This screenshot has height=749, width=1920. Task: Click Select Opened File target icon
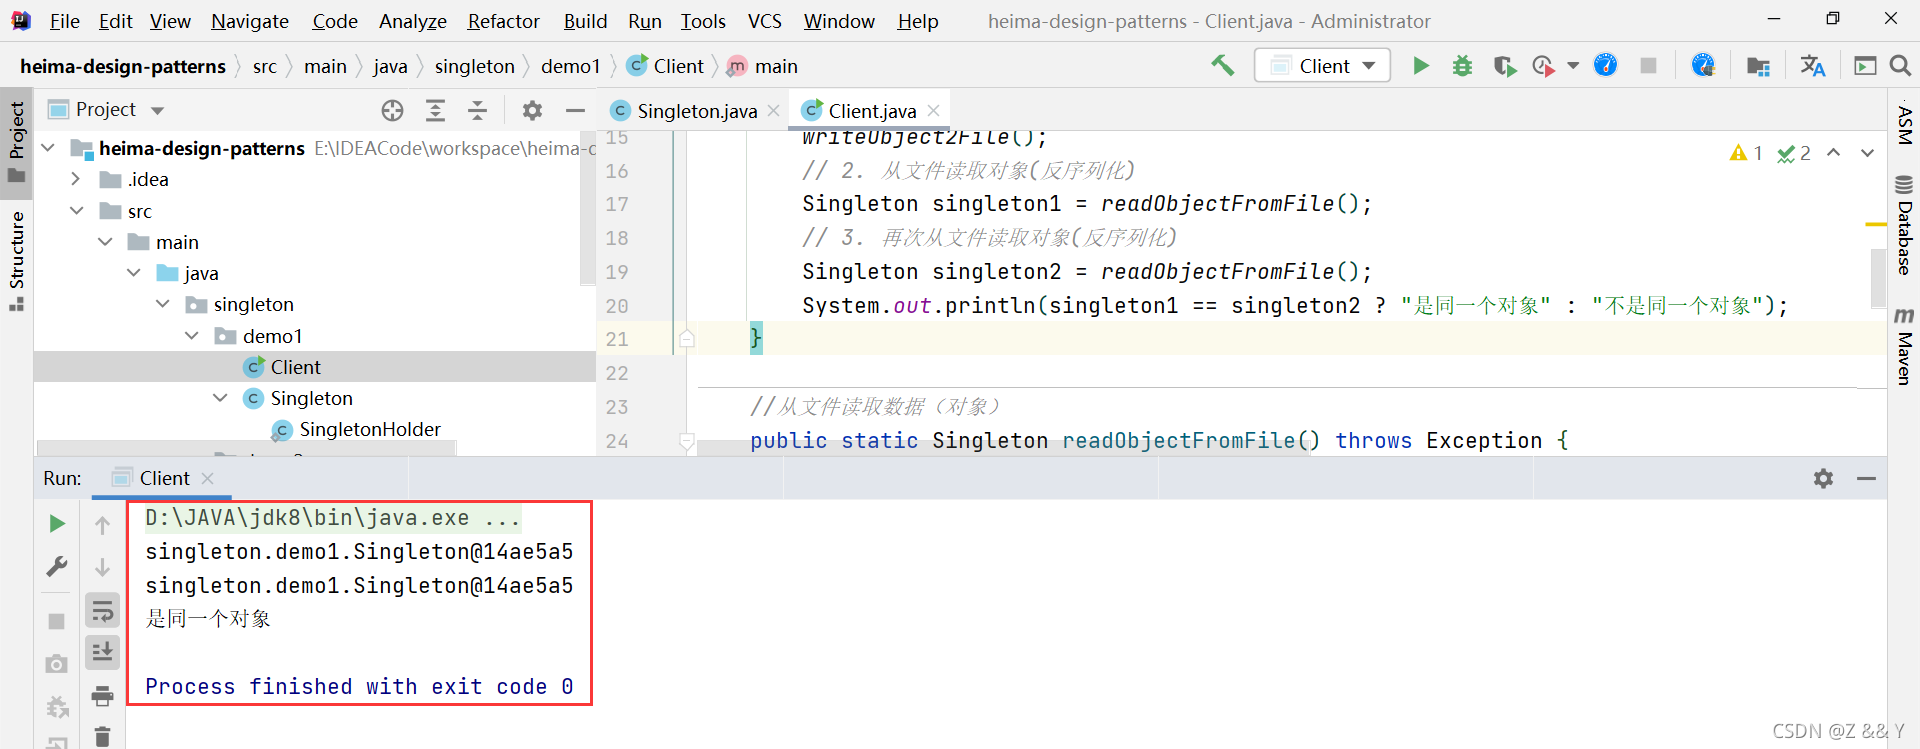tap(392, 110)
